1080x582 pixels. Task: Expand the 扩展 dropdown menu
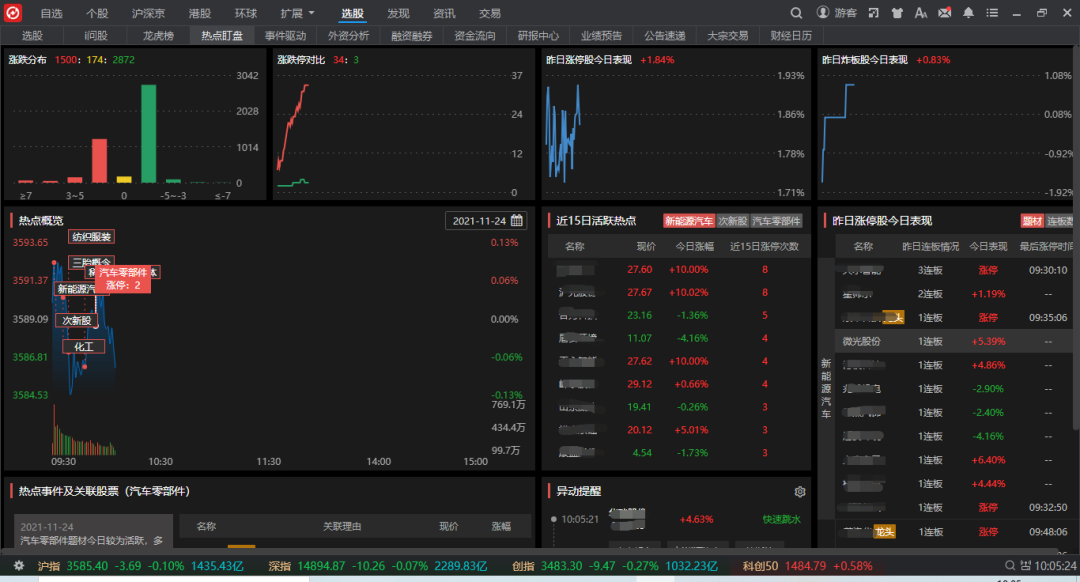tap(297, 13)
